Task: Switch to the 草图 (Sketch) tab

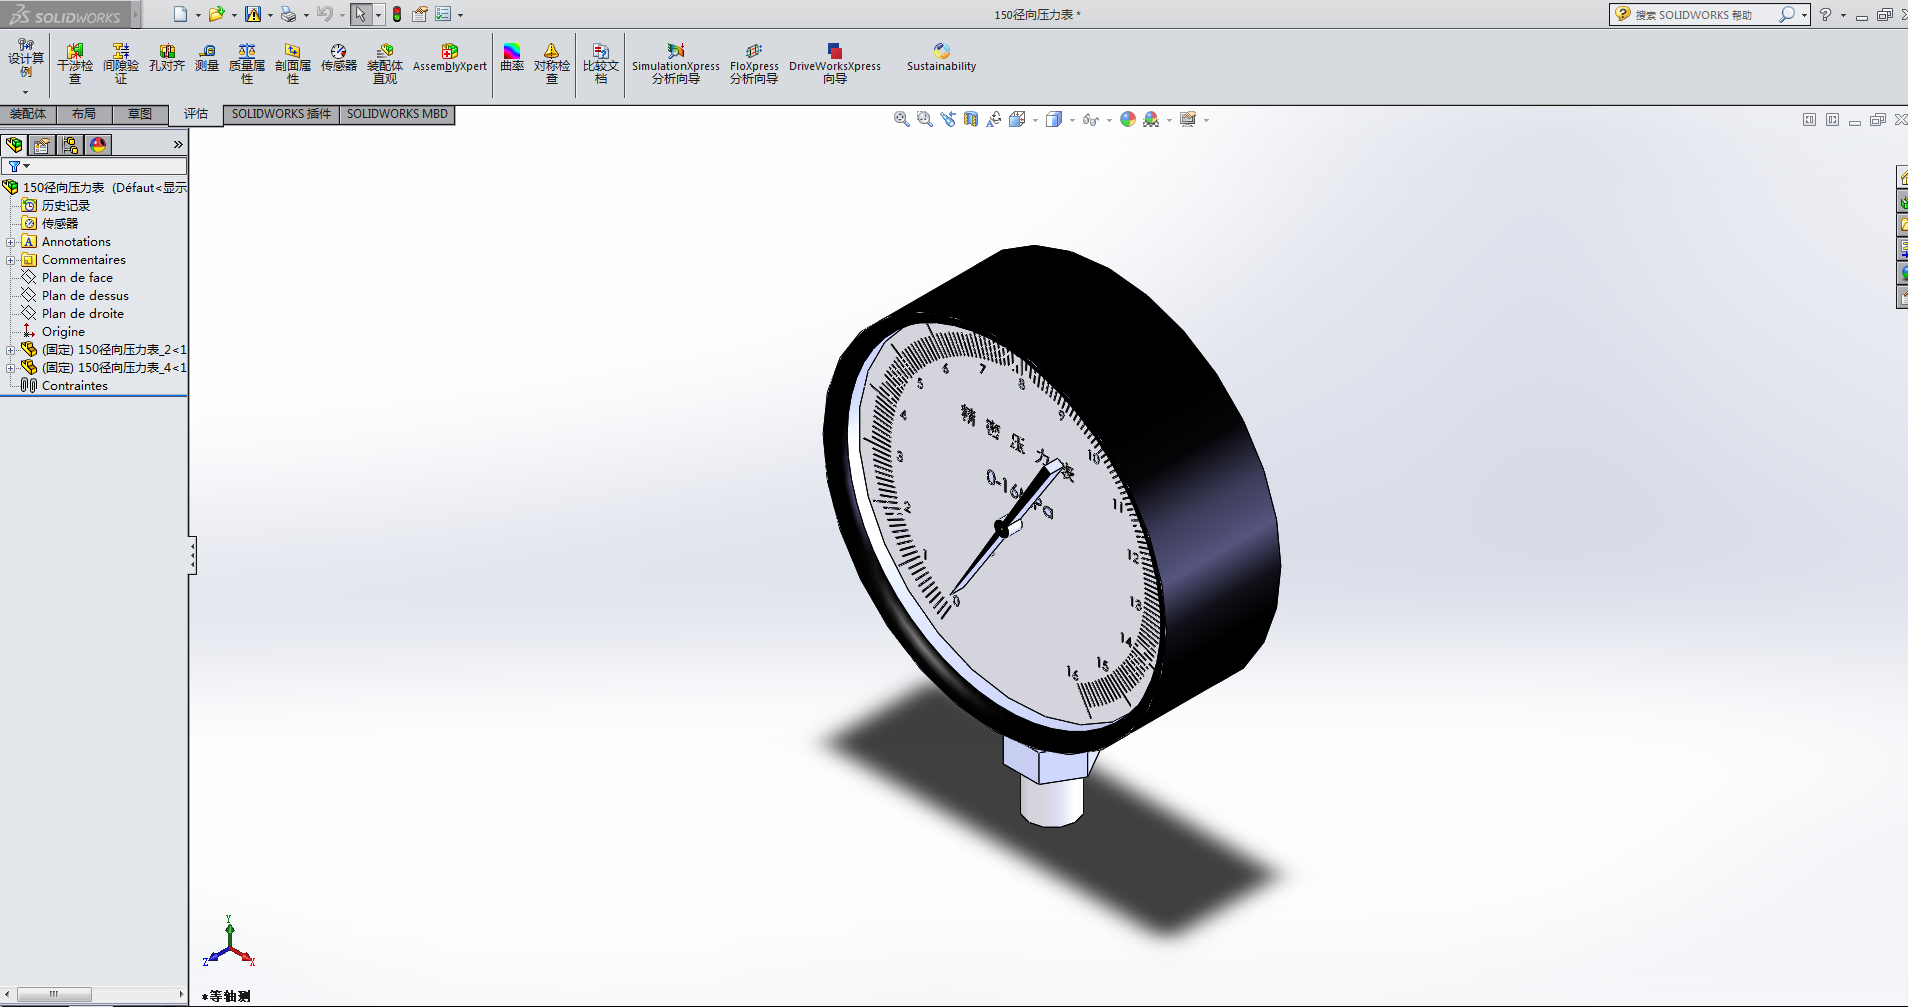Action: point(140,114)
